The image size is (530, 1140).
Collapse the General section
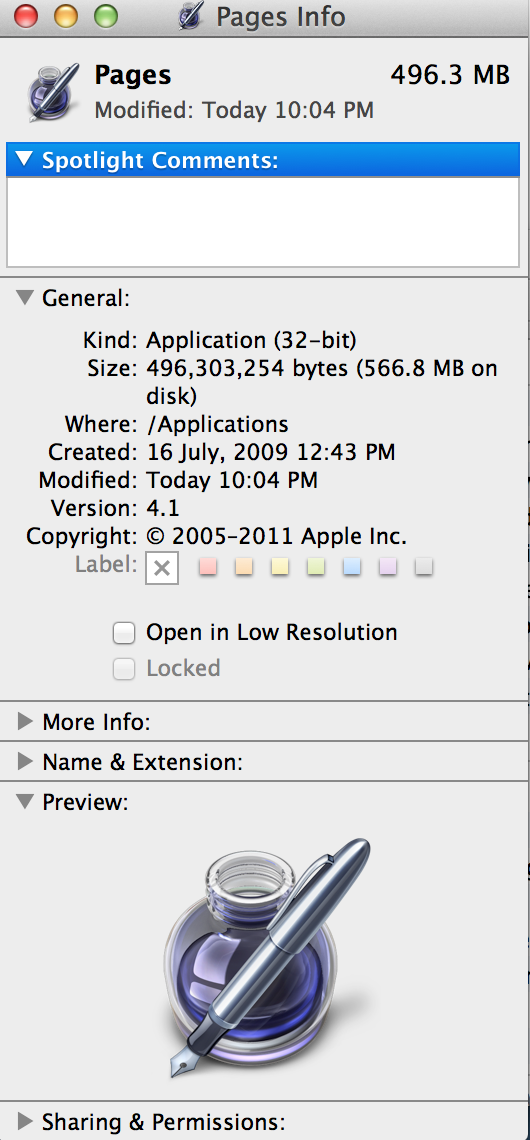(25, 297)
